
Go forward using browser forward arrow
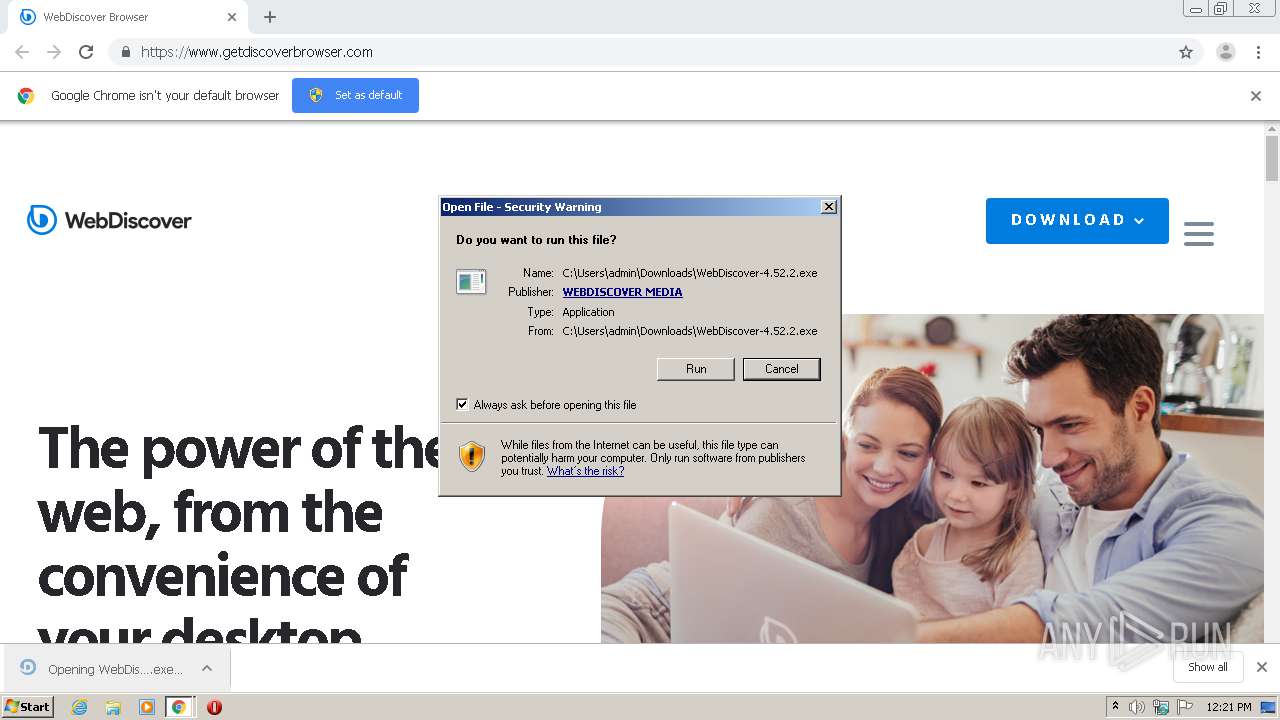[x=54, y=52]
